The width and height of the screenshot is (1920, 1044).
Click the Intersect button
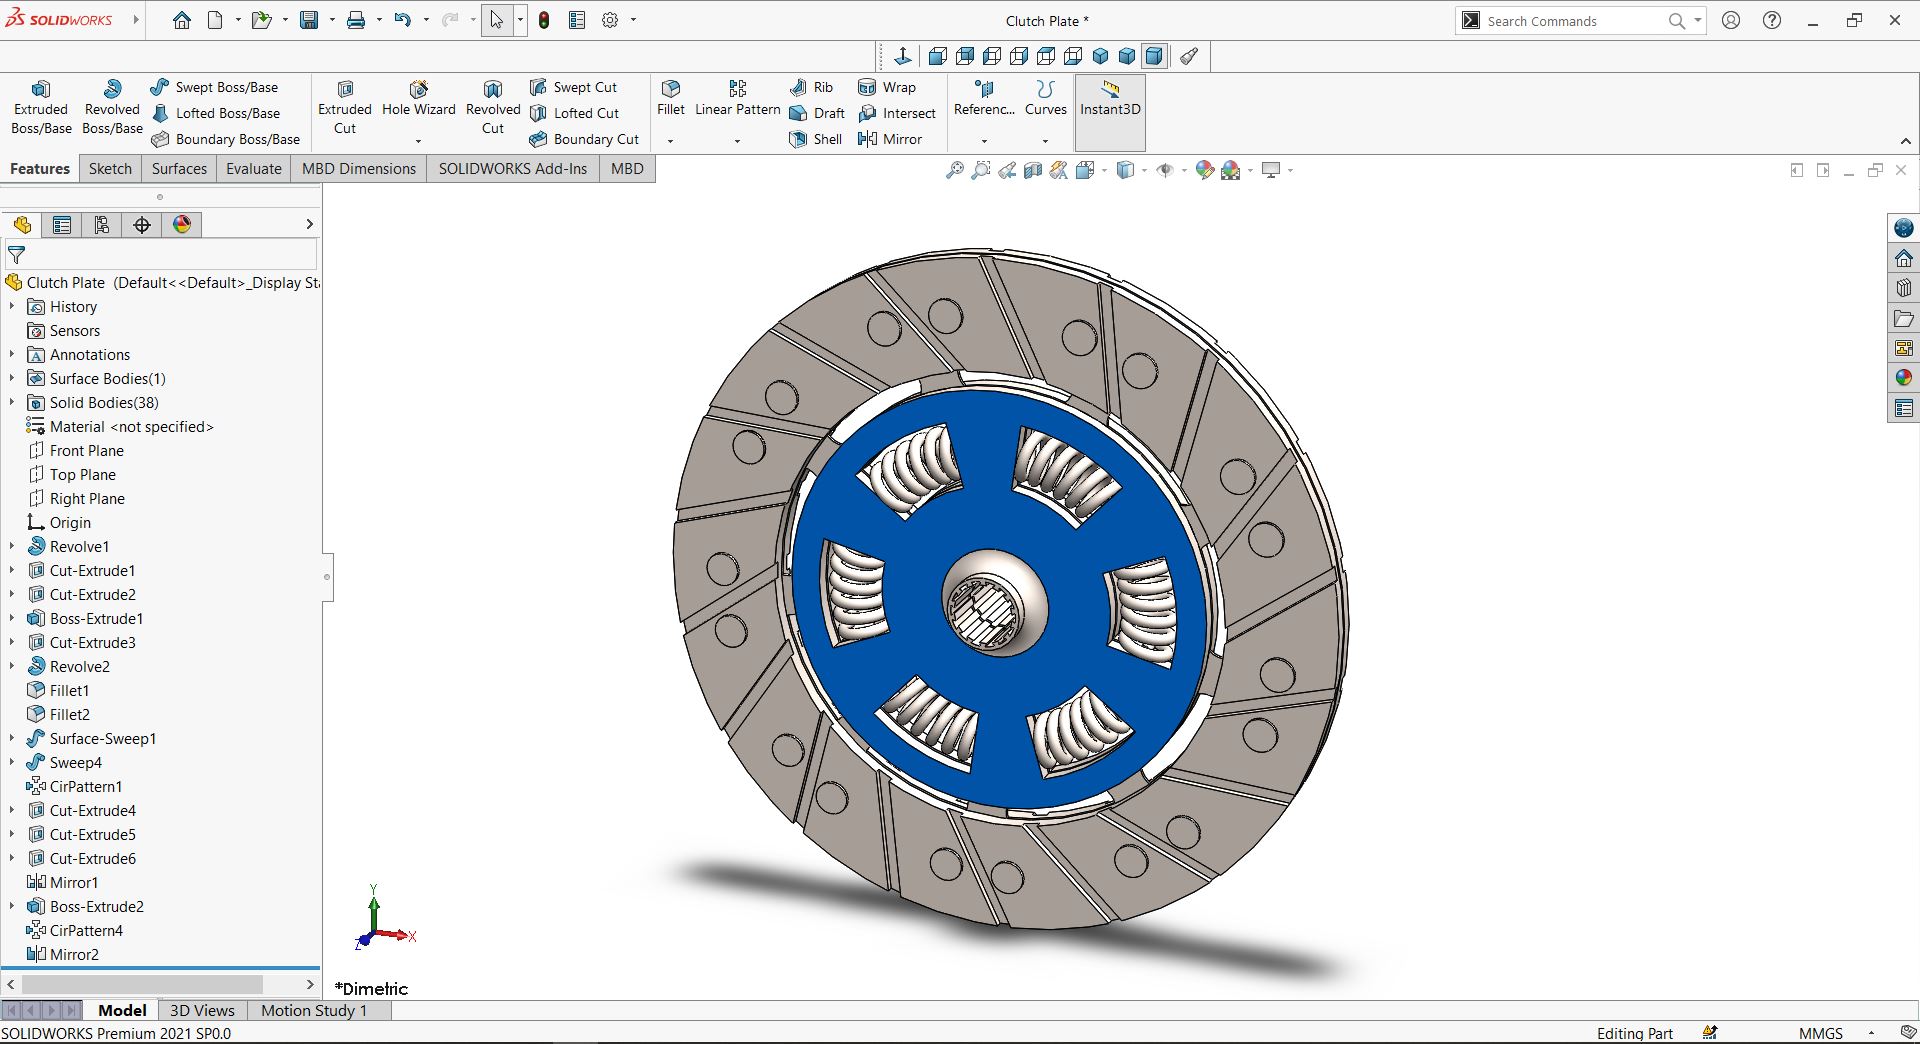[897, 113]
